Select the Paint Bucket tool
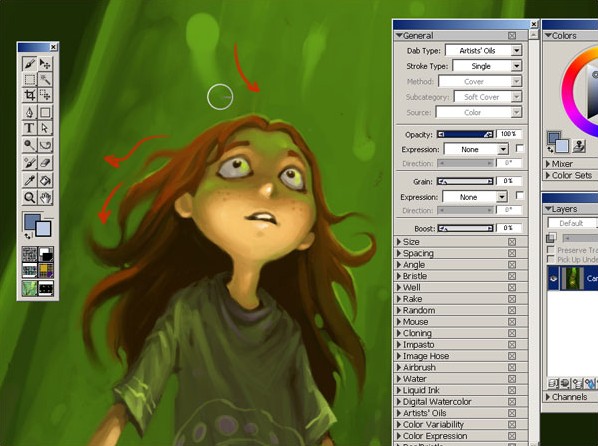This screenshot has height=446, width=598. 45,180
